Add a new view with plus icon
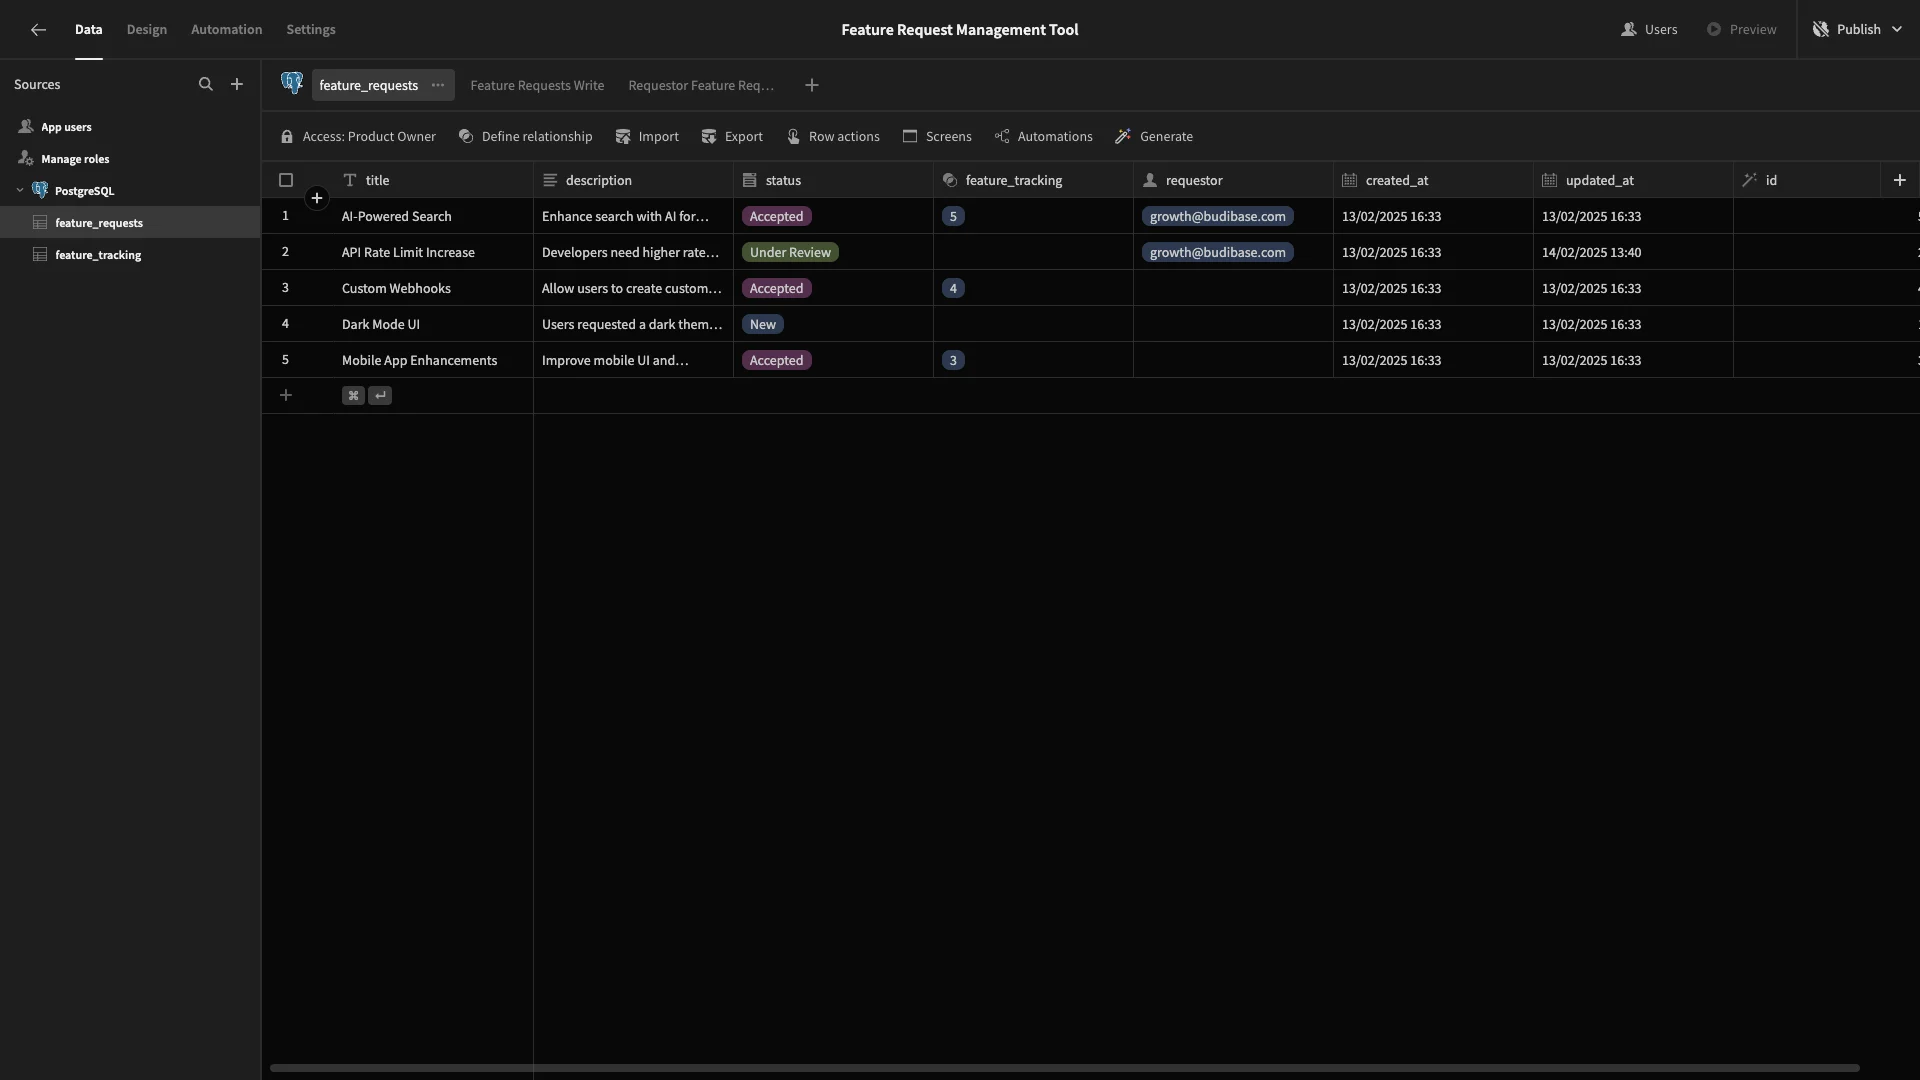 coord(812,85)
